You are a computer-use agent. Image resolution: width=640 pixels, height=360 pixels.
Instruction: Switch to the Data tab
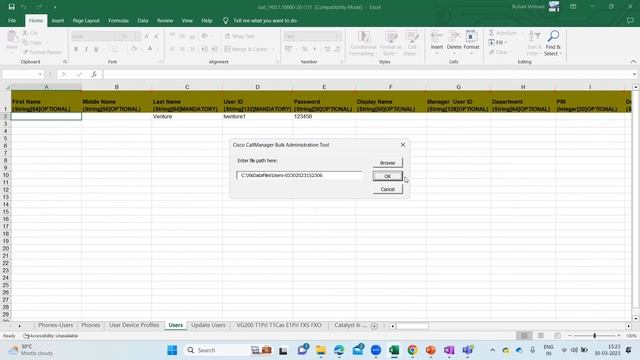[x=143, y=20]
